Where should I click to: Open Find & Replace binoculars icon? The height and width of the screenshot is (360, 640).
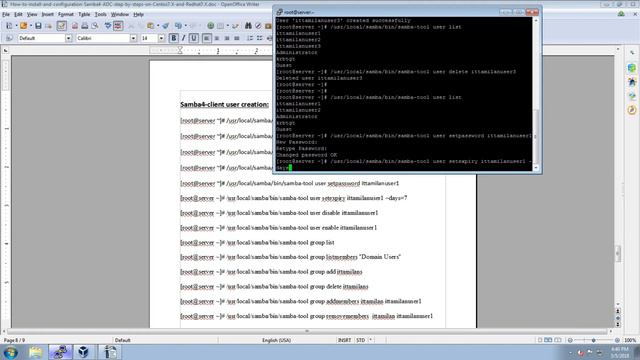[x=248, y=26]
